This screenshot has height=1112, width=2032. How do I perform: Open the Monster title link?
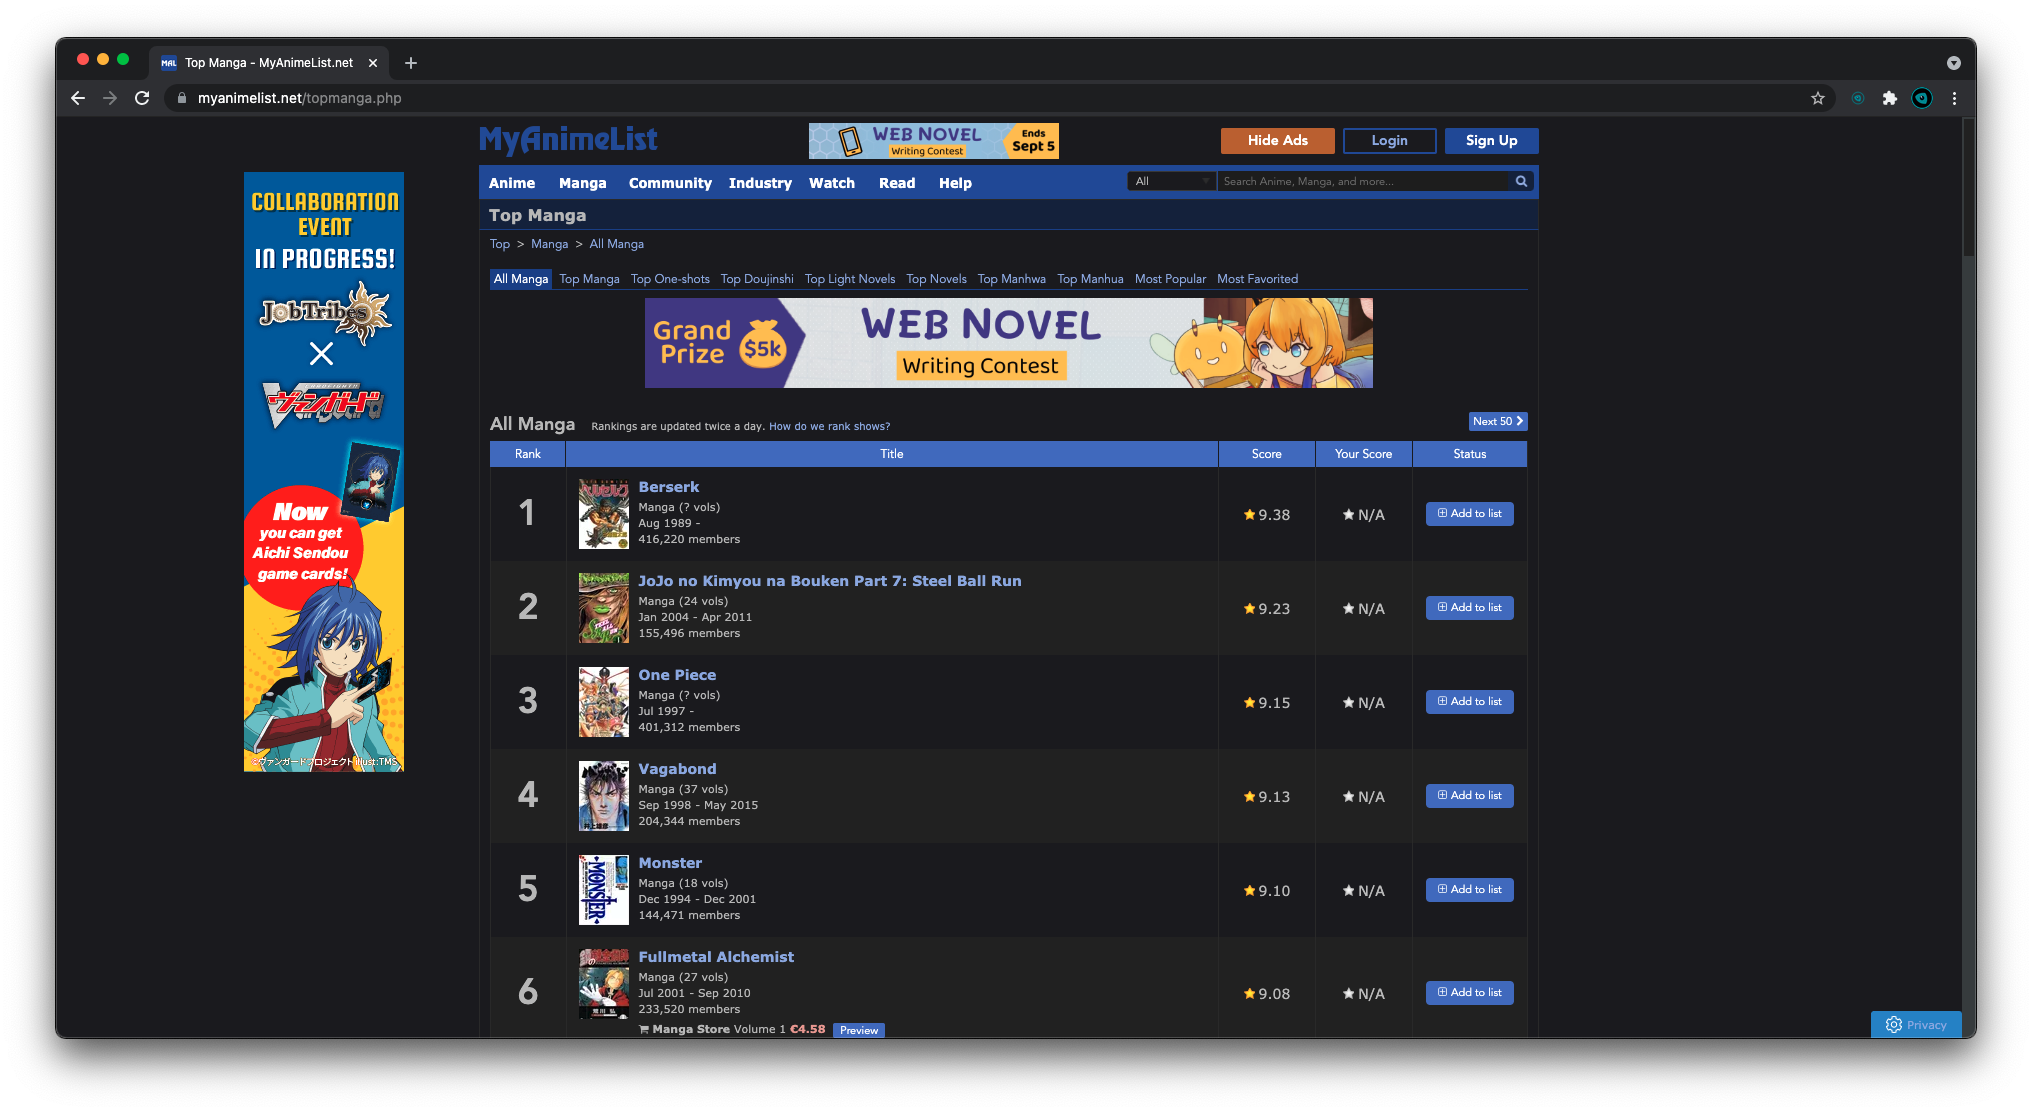(670, 863)
